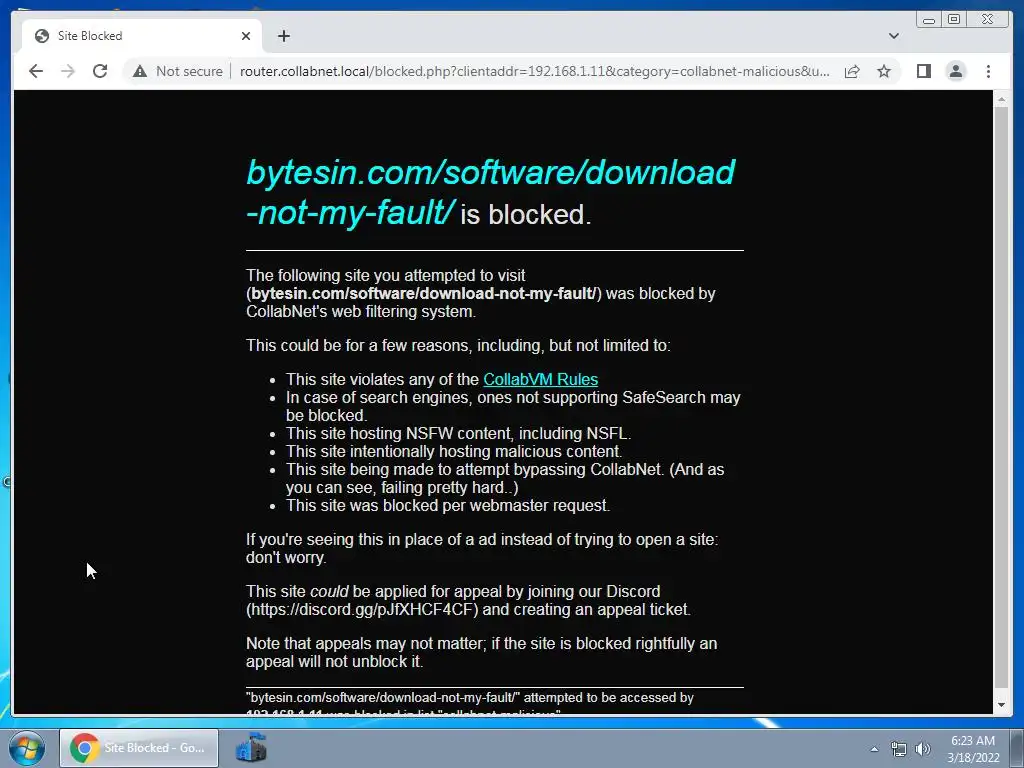Click the Show desktop strip beside the clock

coord(1017,748)
